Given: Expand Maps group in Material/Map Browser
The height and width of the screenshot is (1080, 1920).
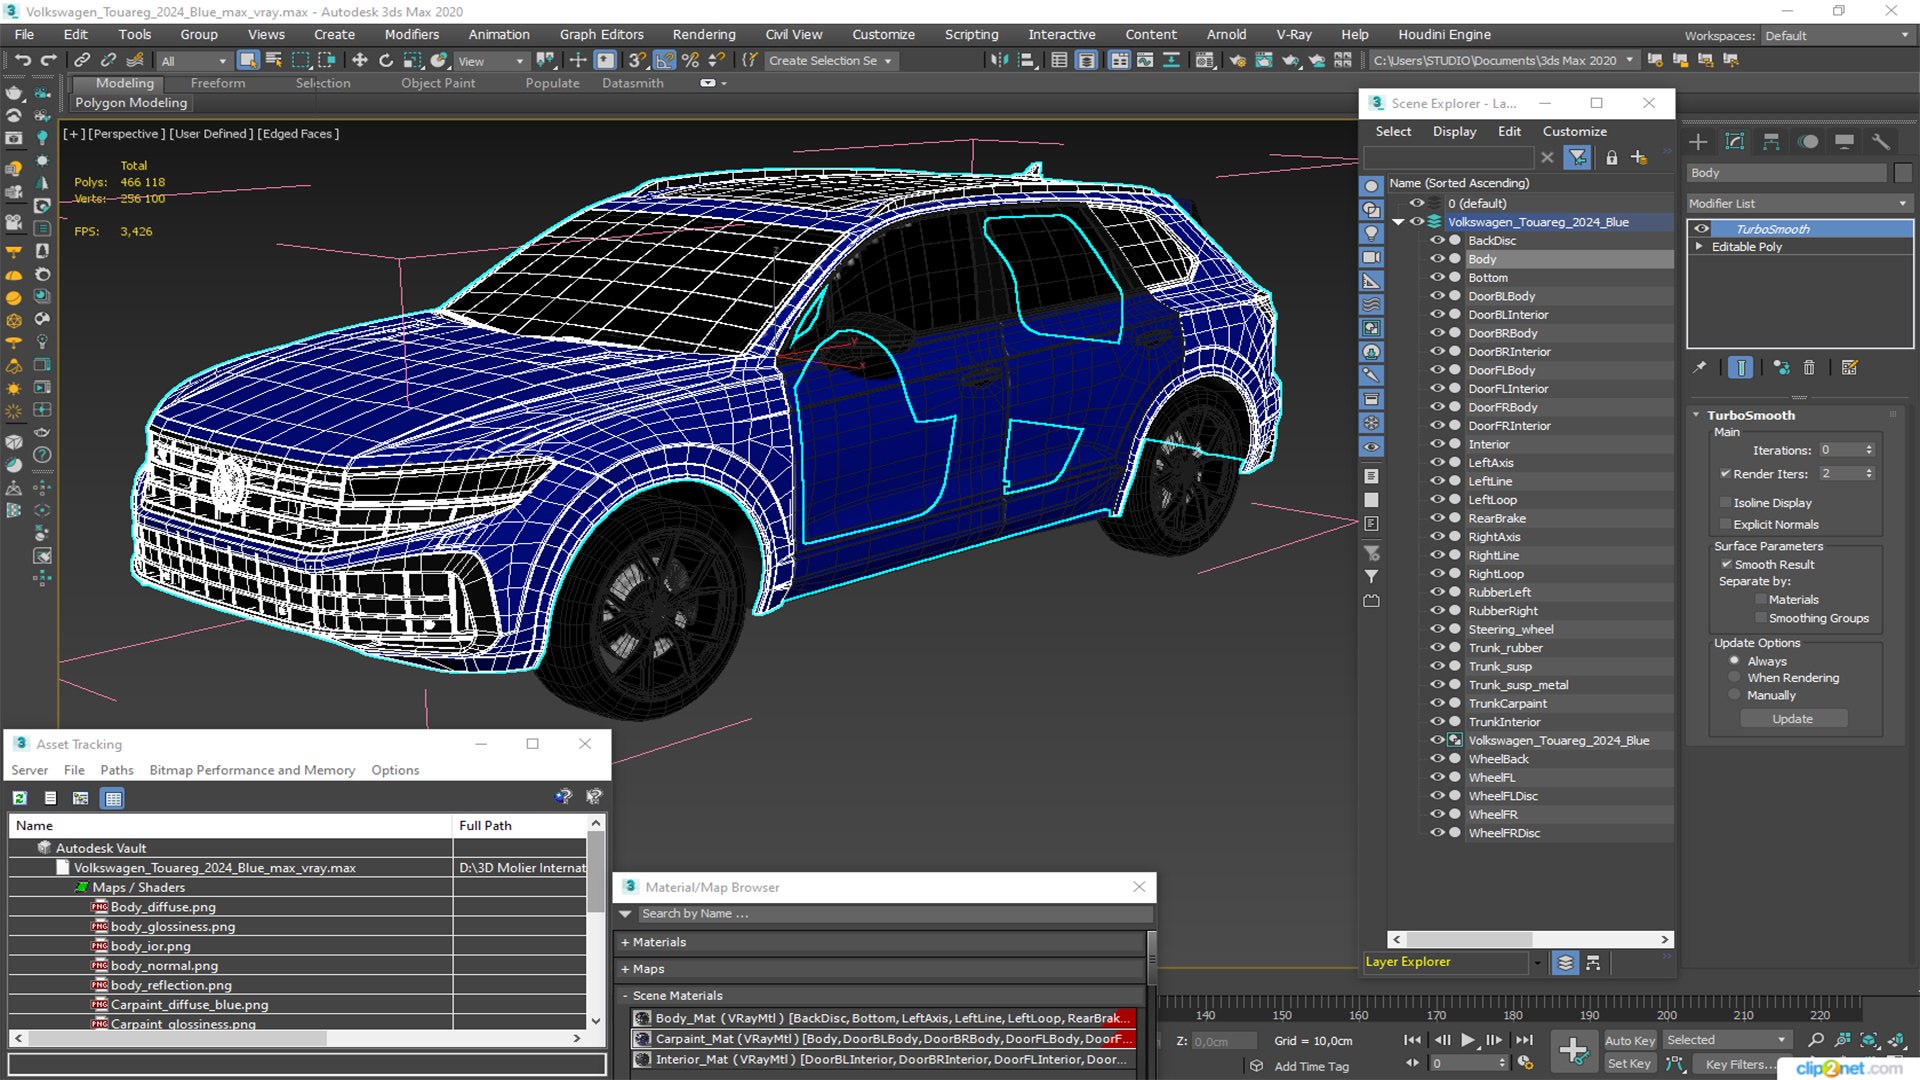Looking at the screenshot, I should click(624, 969).
